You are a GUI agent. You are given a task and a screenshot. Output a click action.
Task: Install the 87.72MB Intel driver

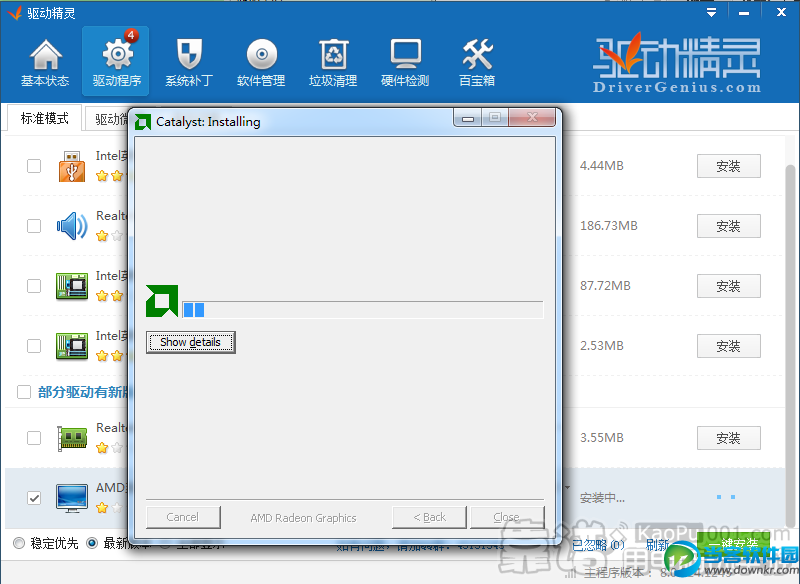coord(729,286)
